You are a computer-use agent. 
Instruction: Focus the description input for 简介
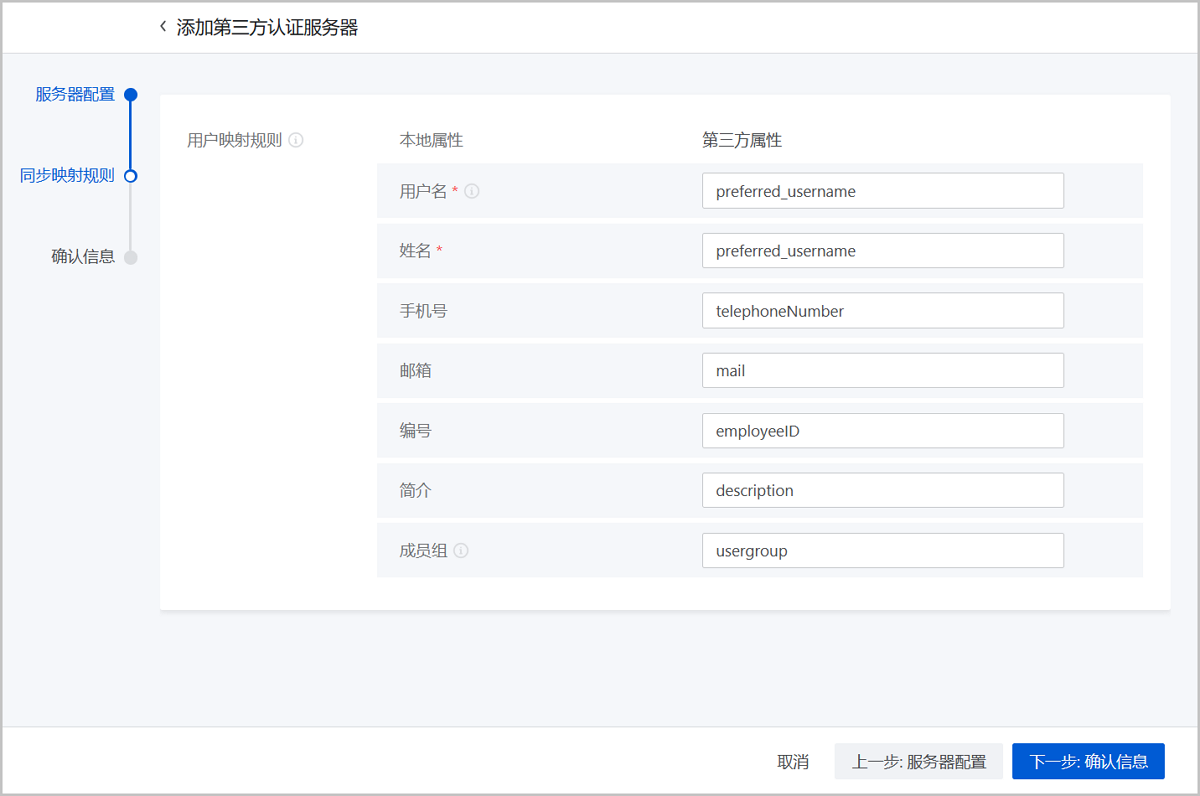(x=883, y=491)
